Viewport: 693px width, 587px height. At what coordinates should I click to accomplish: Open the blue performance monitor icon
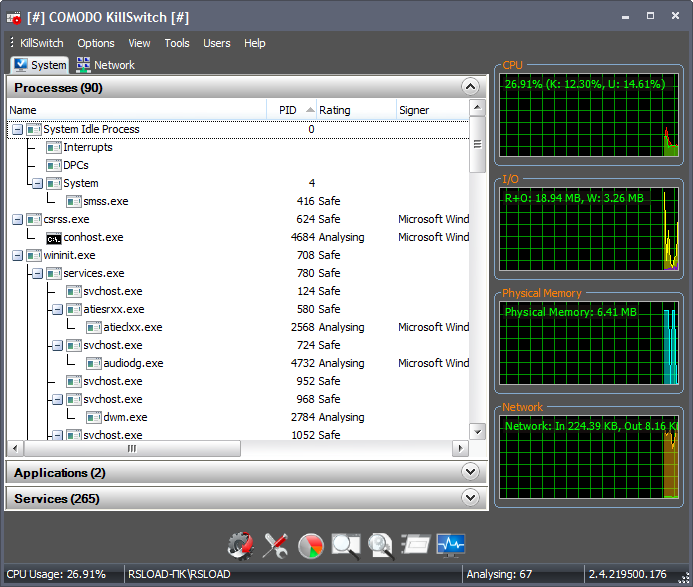[x=450, y=545]
